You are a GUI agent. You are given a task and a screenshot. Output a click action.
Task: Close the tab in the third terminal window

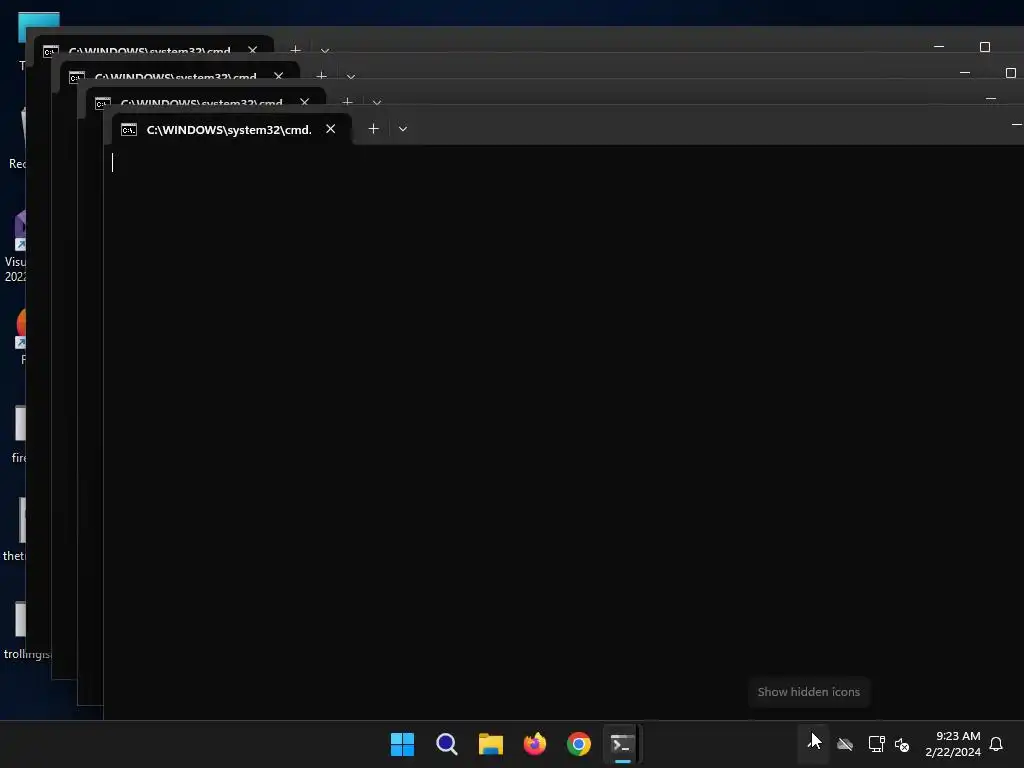(278, 75)
